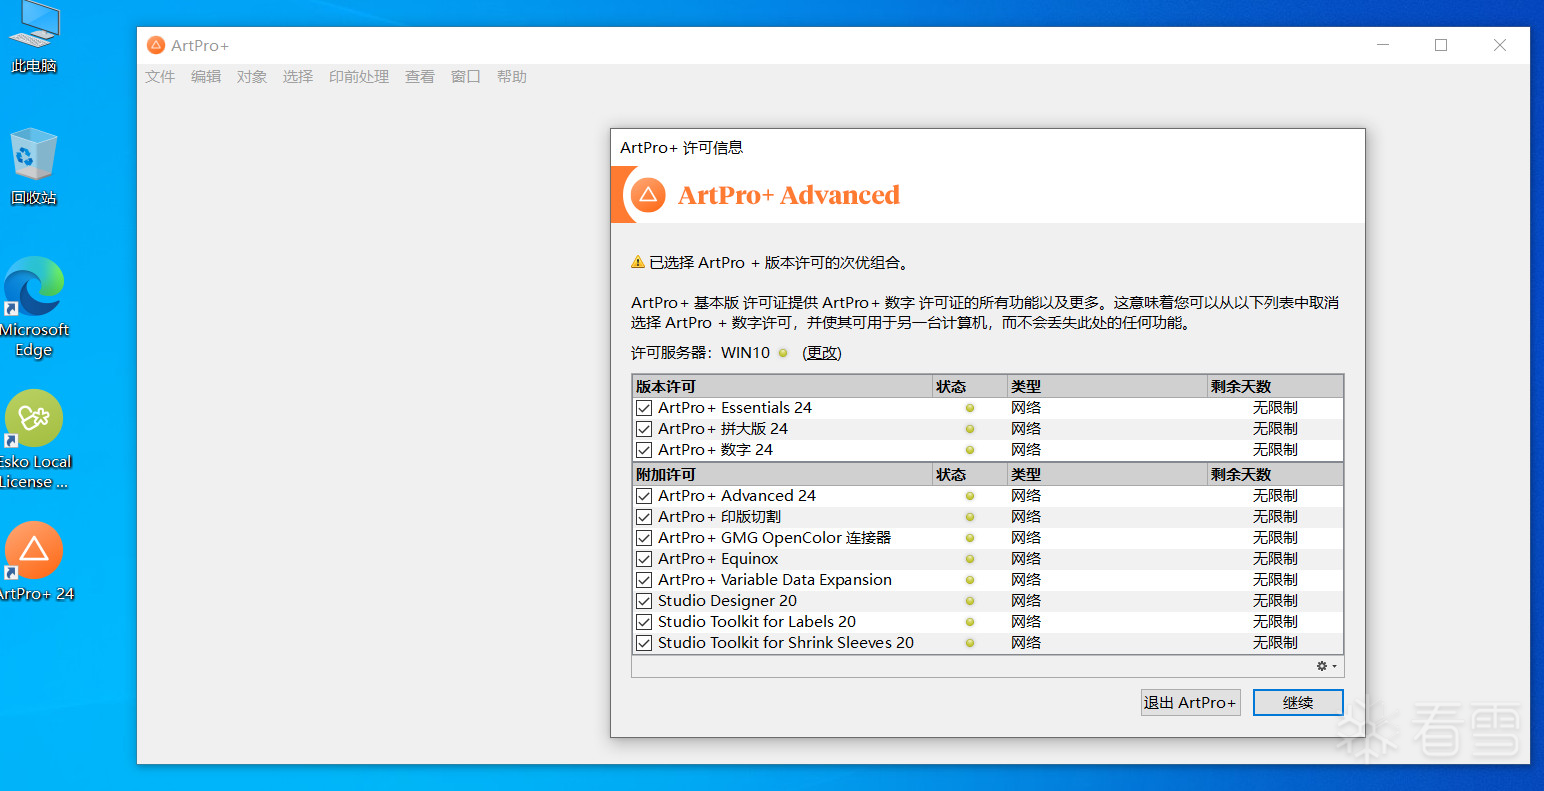Click 剩余天数 header in the 版本许可 table

(x=1275, y=387)
